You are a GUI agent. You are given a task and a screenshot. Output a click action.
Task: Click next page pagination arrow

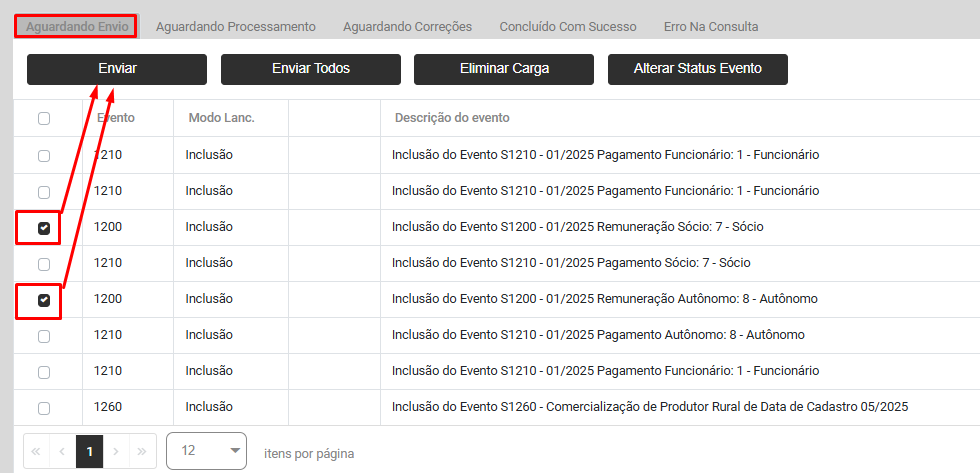click(116, 451)
